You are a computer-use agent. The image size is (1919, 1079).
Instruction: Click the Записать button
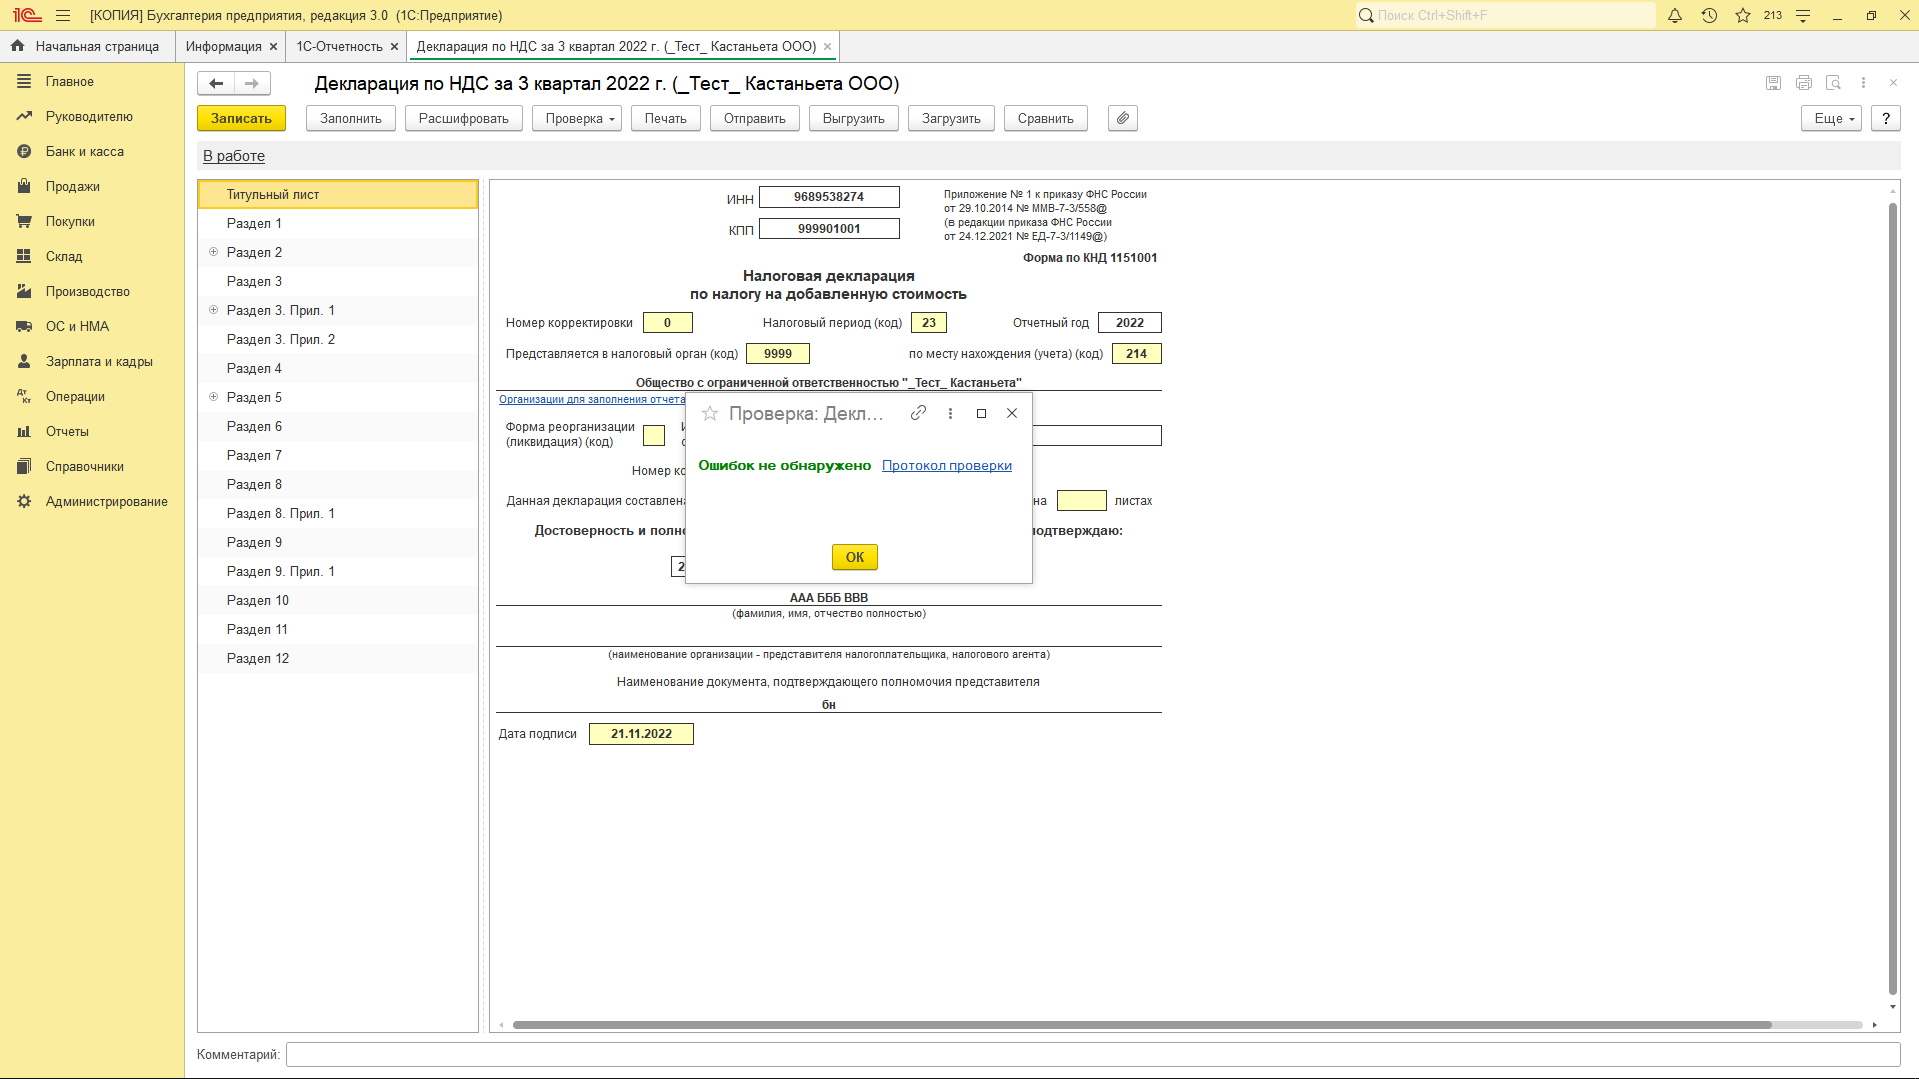(x=241, y=118)
